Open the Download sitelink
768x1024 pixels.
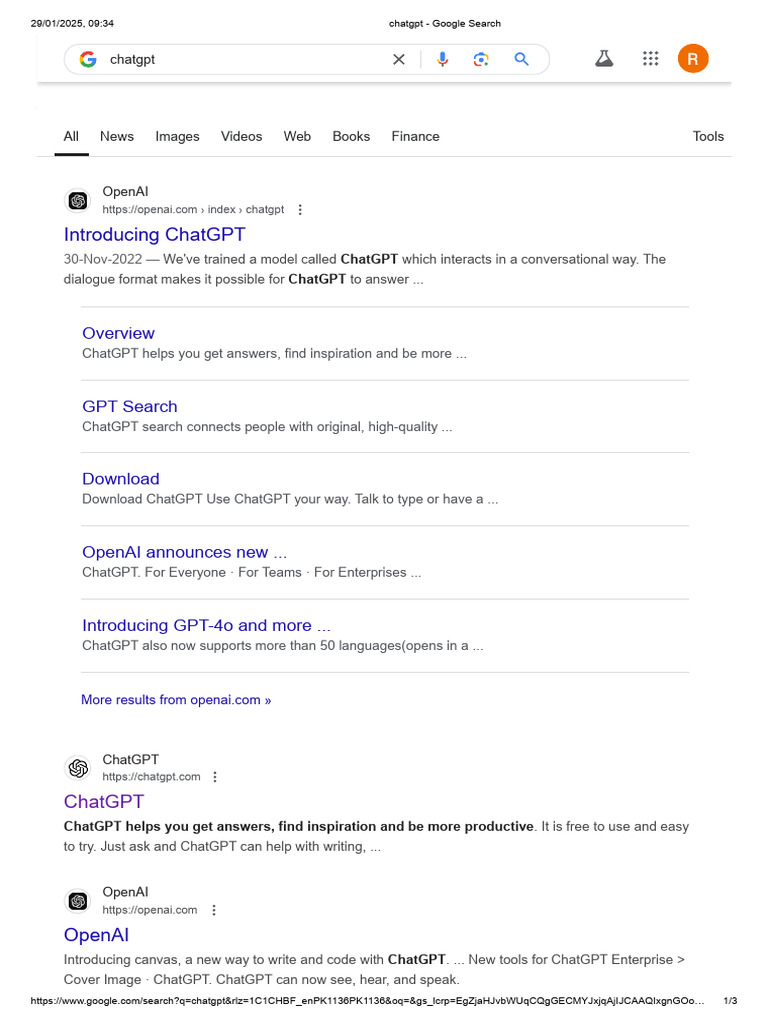[x=121, y=479]
